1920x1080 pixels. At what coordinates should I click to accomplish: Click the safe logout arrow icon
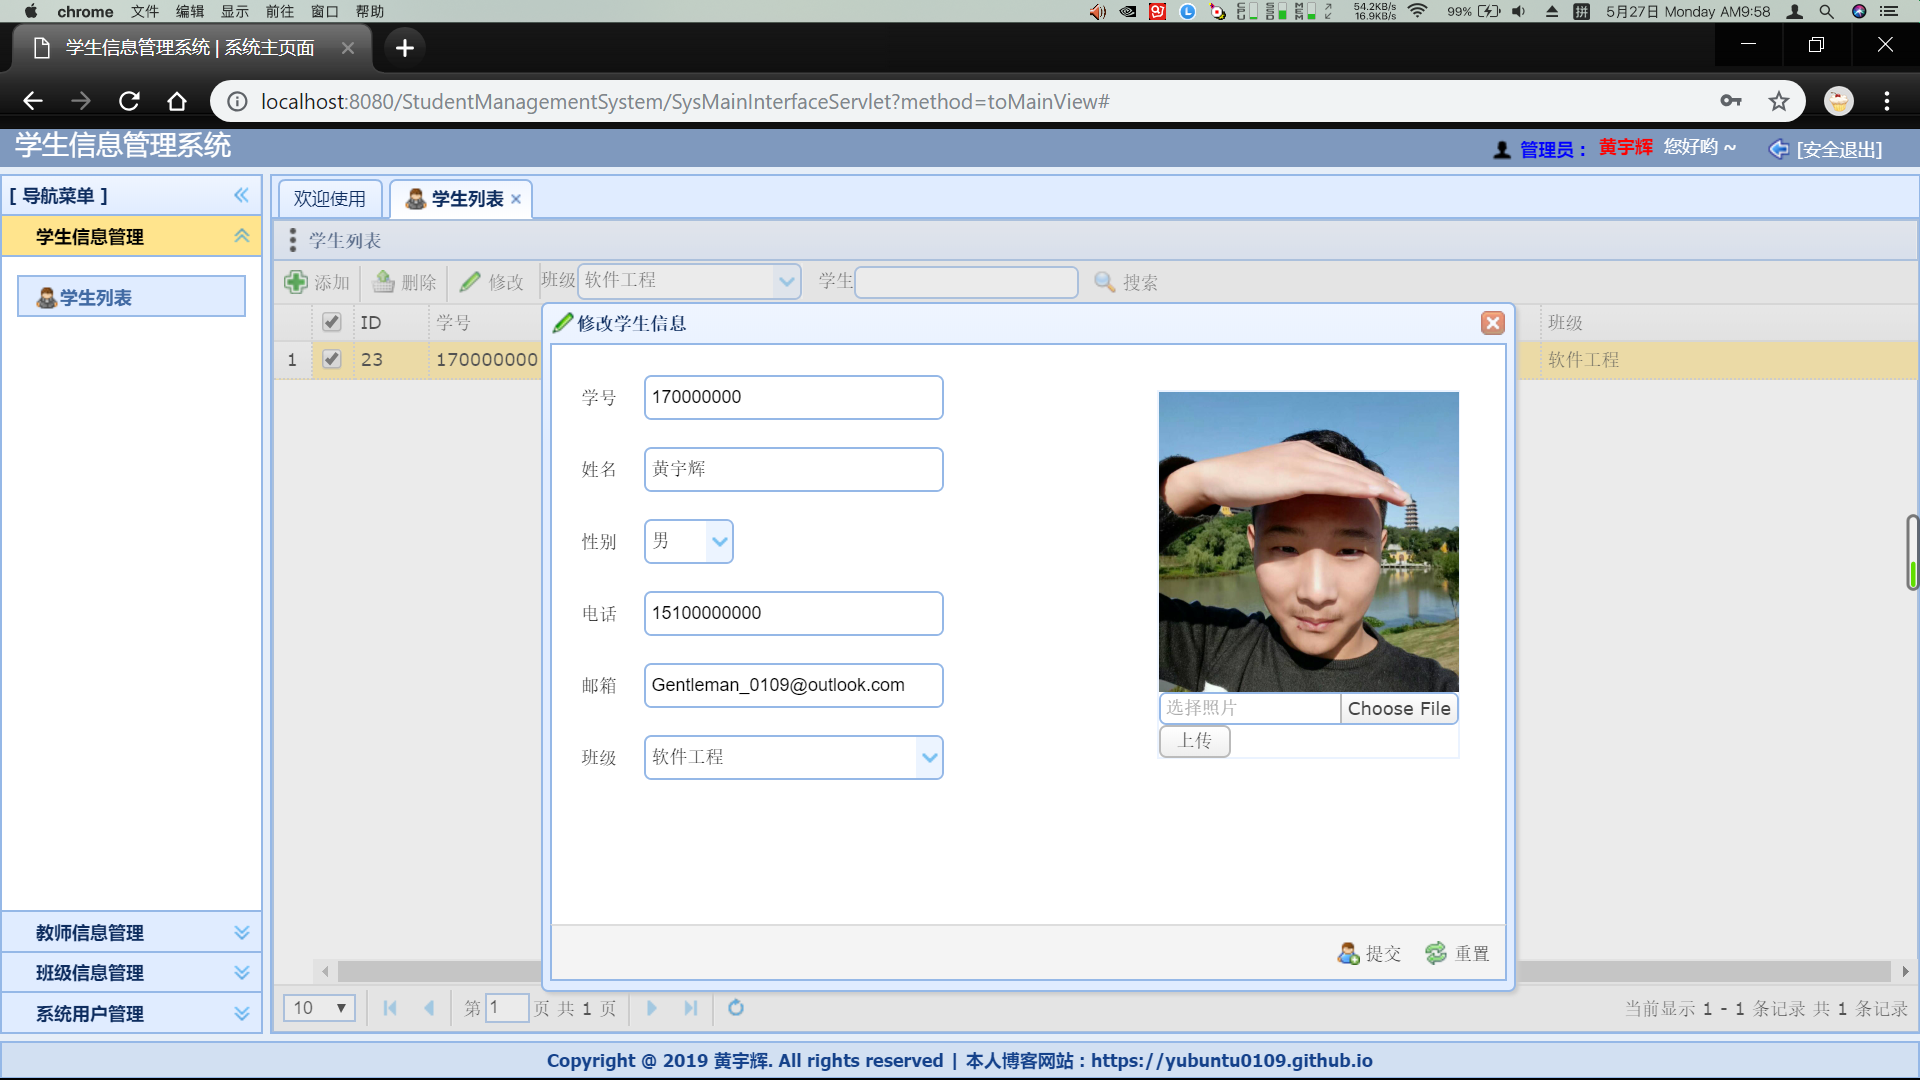[1779, 149]
